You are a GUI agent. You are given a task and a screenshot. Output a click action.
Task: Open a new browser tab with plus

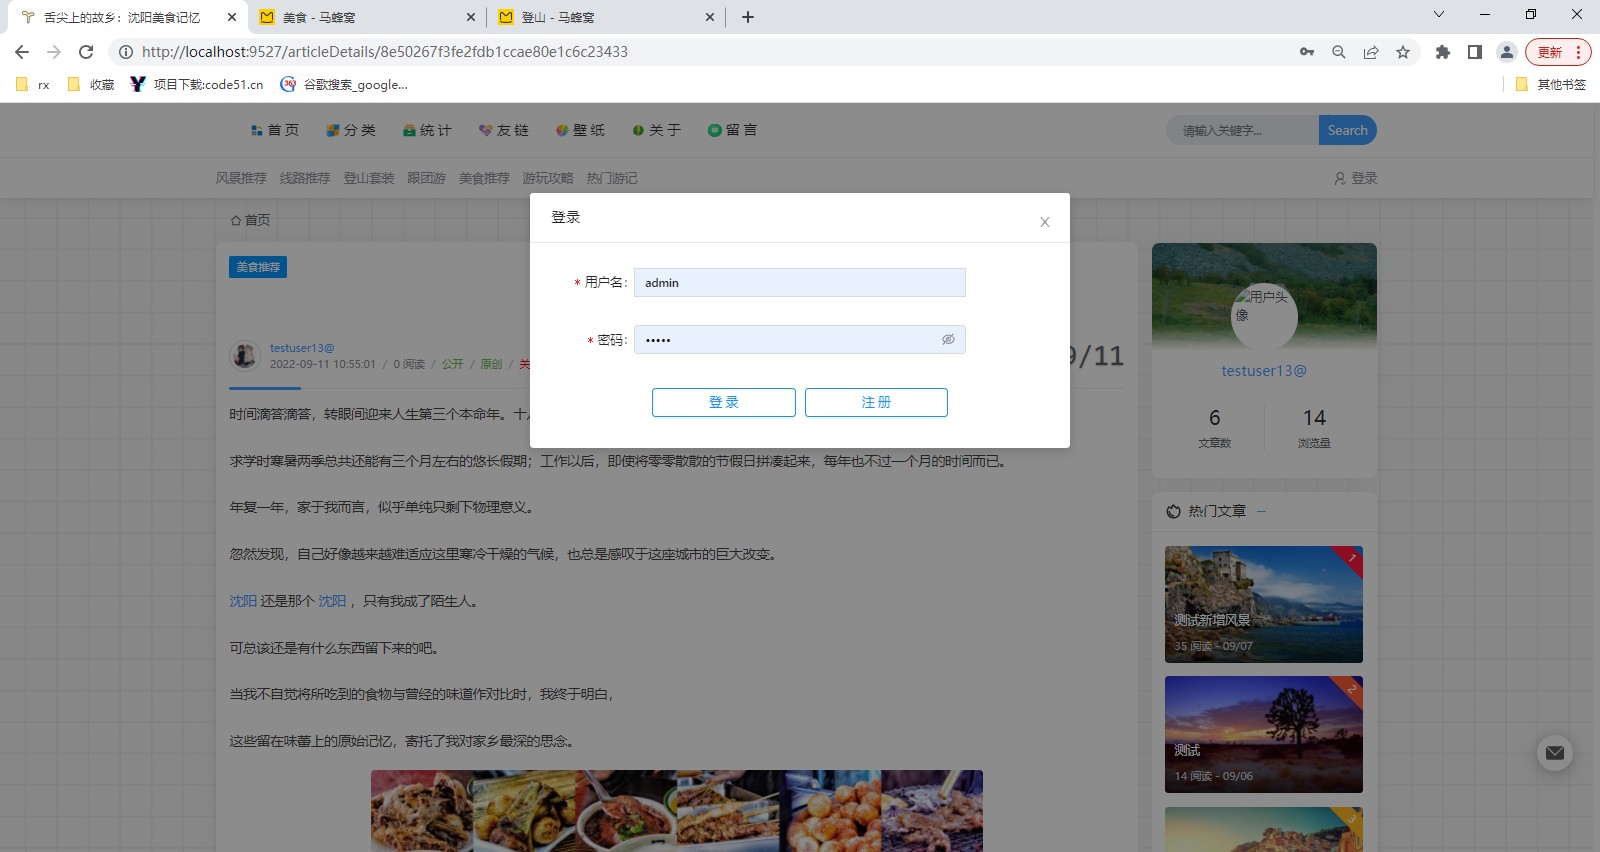[x=748, y=17]
